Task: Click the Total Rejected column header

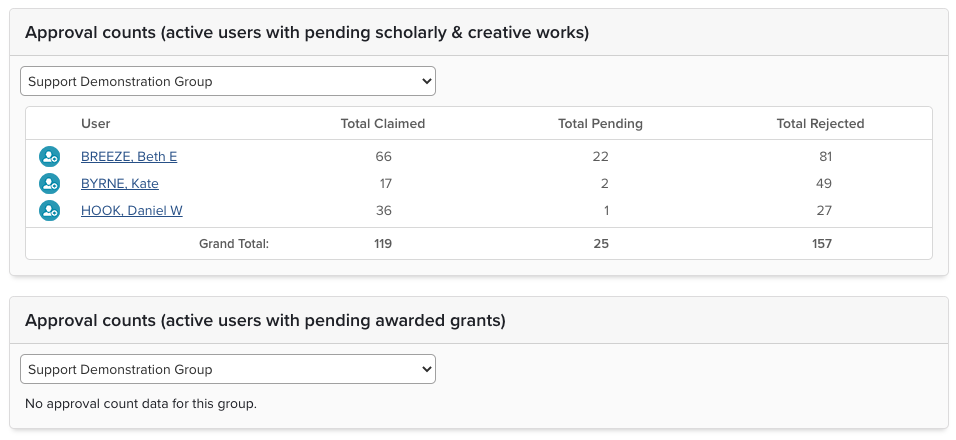Action: click(820, 124)
